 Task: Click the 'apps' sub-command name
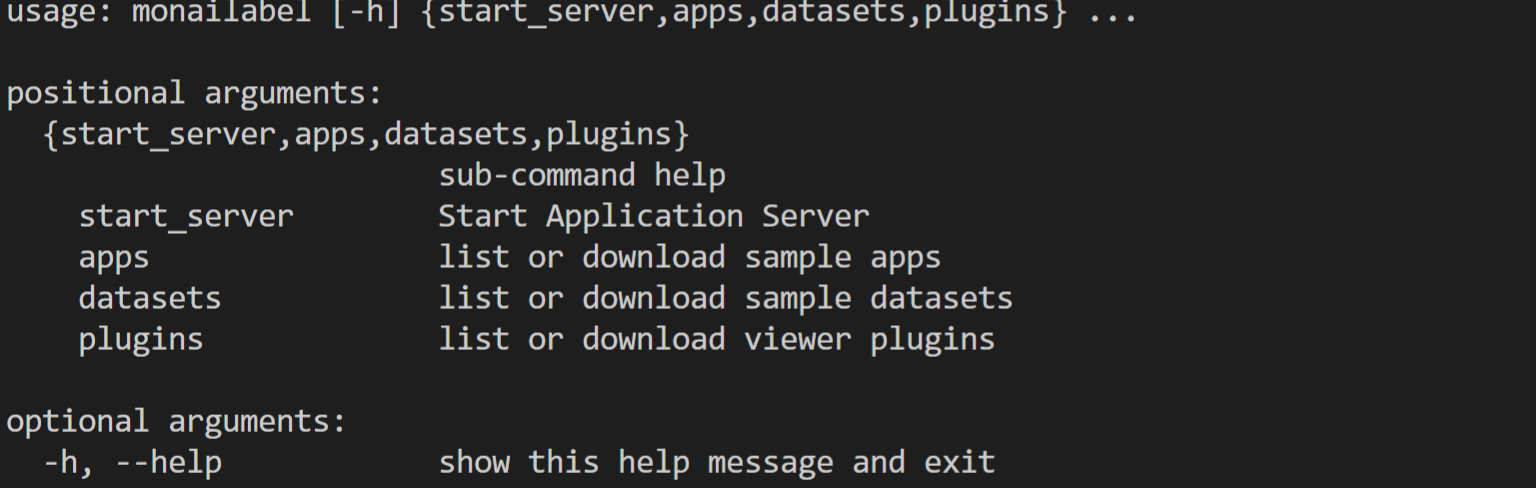114,257
